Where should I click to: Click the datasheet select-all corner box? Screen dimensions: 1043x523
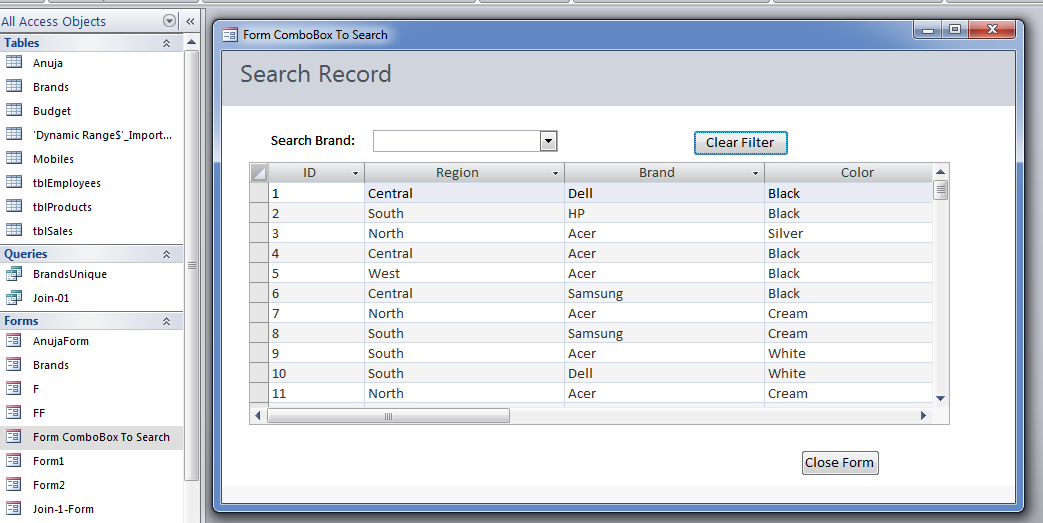258,173
